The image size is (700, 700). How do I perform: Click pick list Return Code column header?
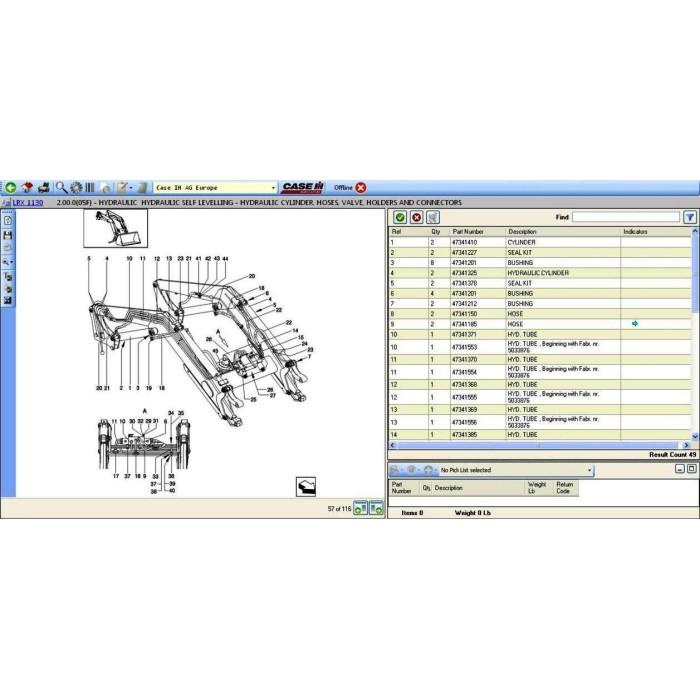(x=565, y=488)
